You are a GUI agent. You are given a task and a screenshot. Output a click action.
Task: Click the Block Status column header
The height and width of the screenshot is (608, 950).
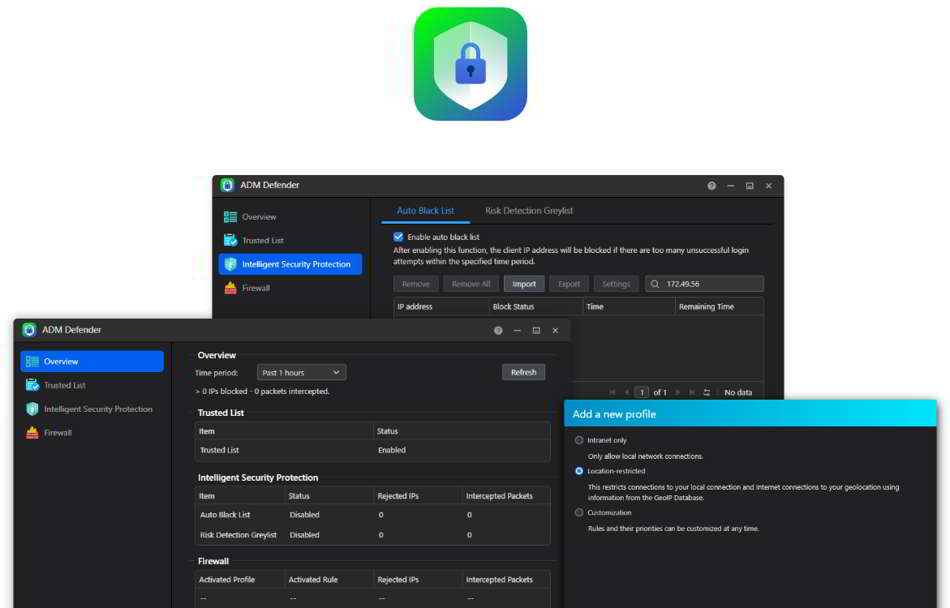pyautogui.click(x=536, y=306)
